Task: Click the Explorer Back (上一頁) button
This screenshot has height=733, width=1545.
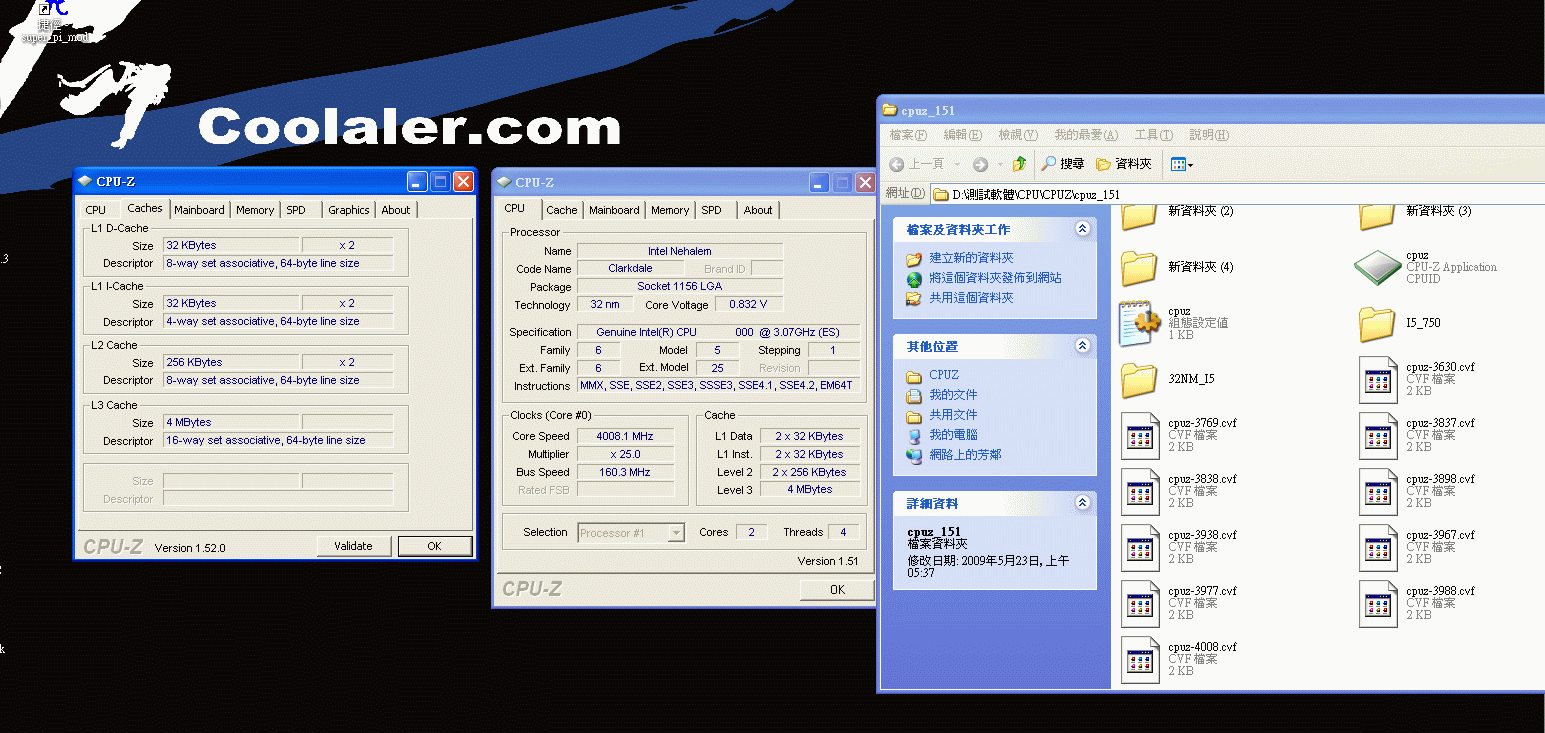Action: 916,164
